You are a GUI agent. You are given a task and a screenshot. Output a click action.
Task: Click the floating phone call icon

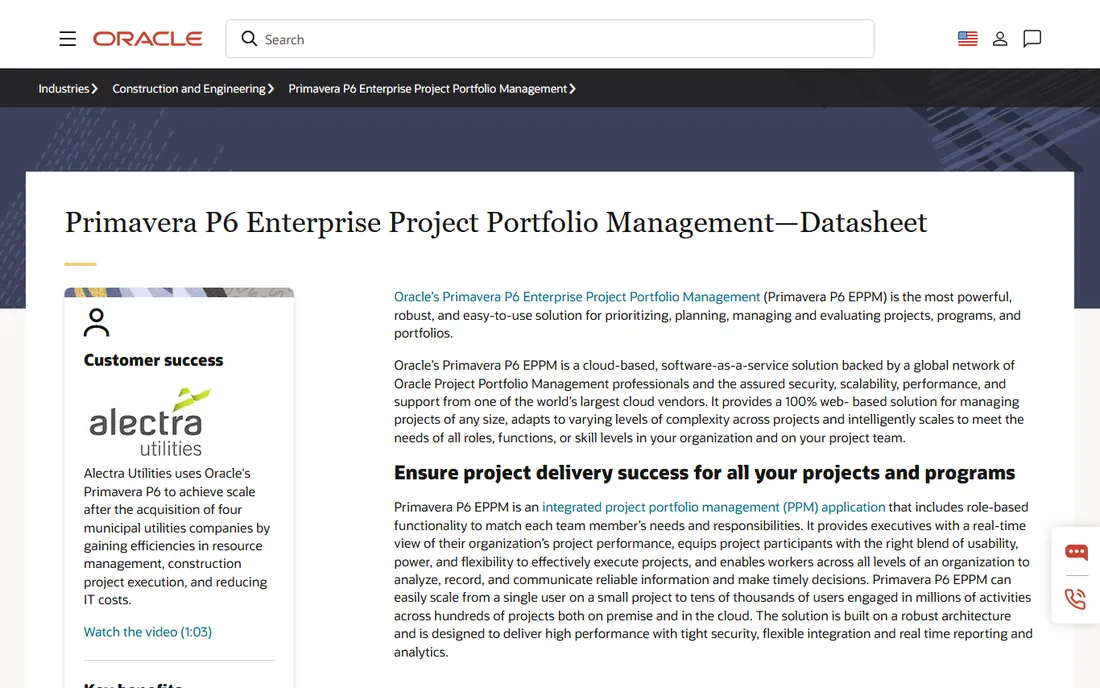1075,598
